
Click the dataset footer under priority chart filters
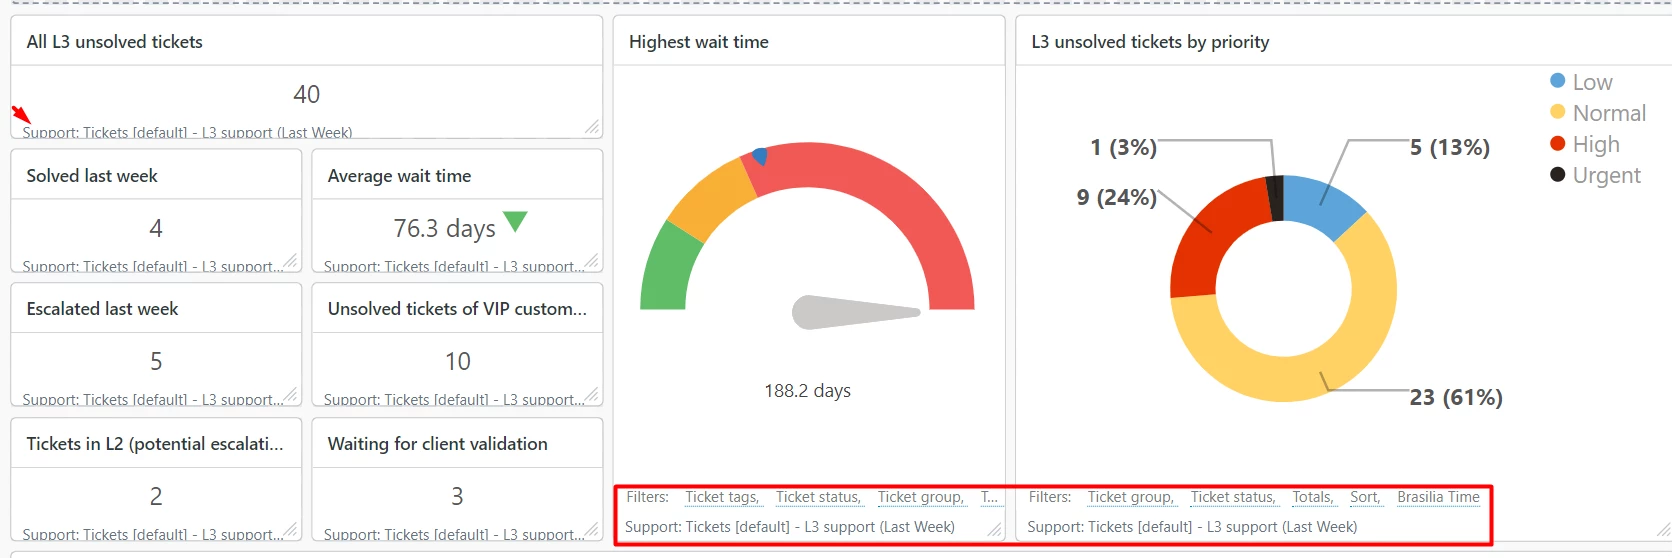point(1192,527)
